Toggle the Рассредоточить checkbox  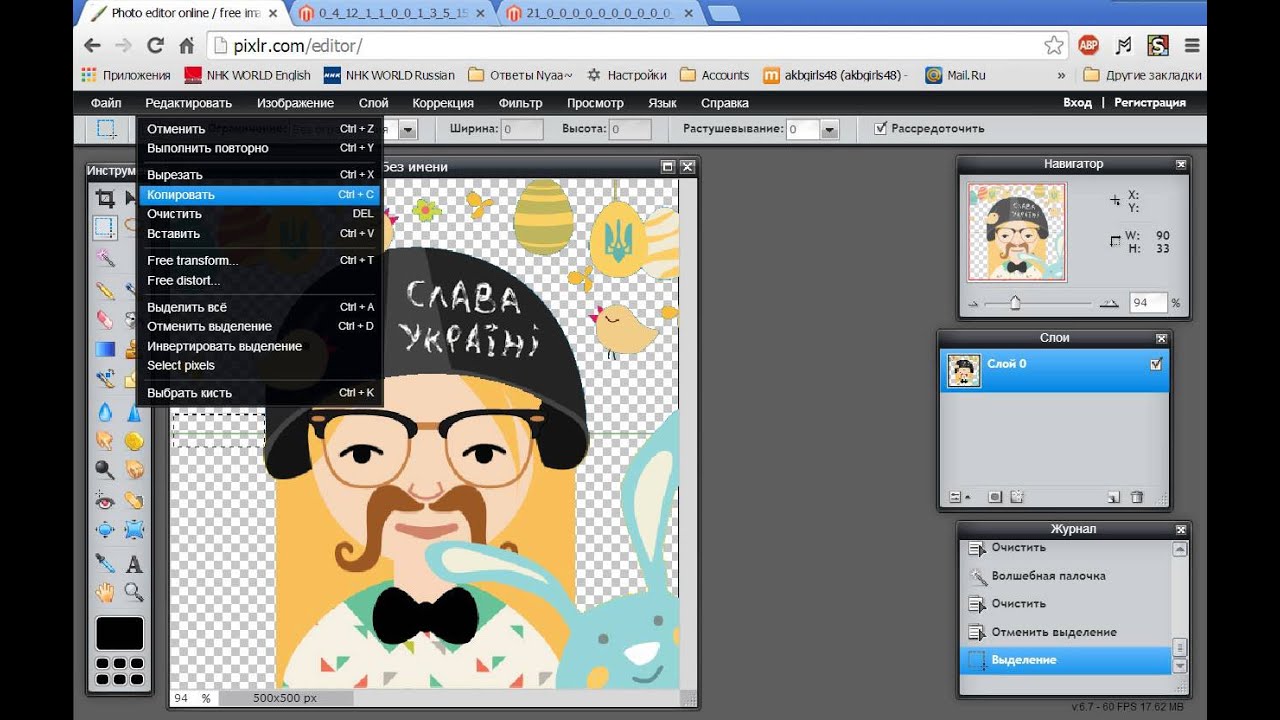point(881,129)
